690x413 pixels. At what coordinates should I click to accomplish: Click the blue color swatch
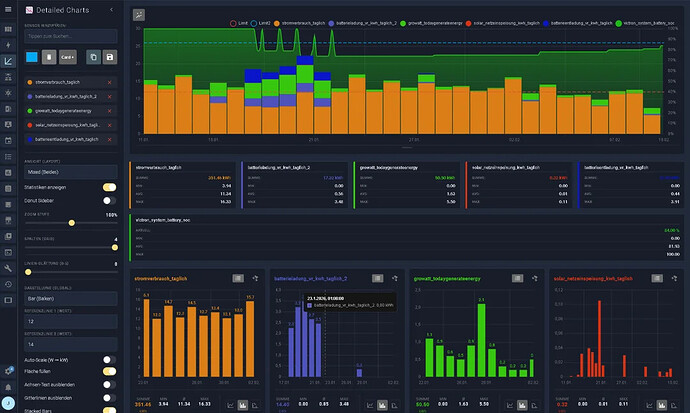(32, 58)
